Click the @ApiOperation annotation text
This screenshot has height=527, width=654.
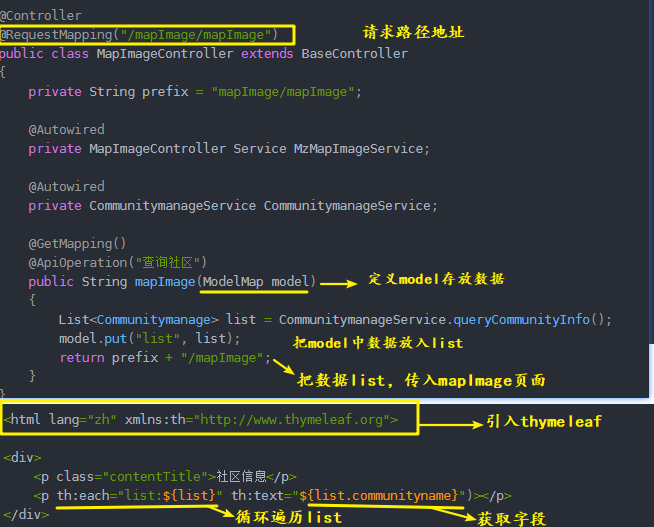(117, 263)
